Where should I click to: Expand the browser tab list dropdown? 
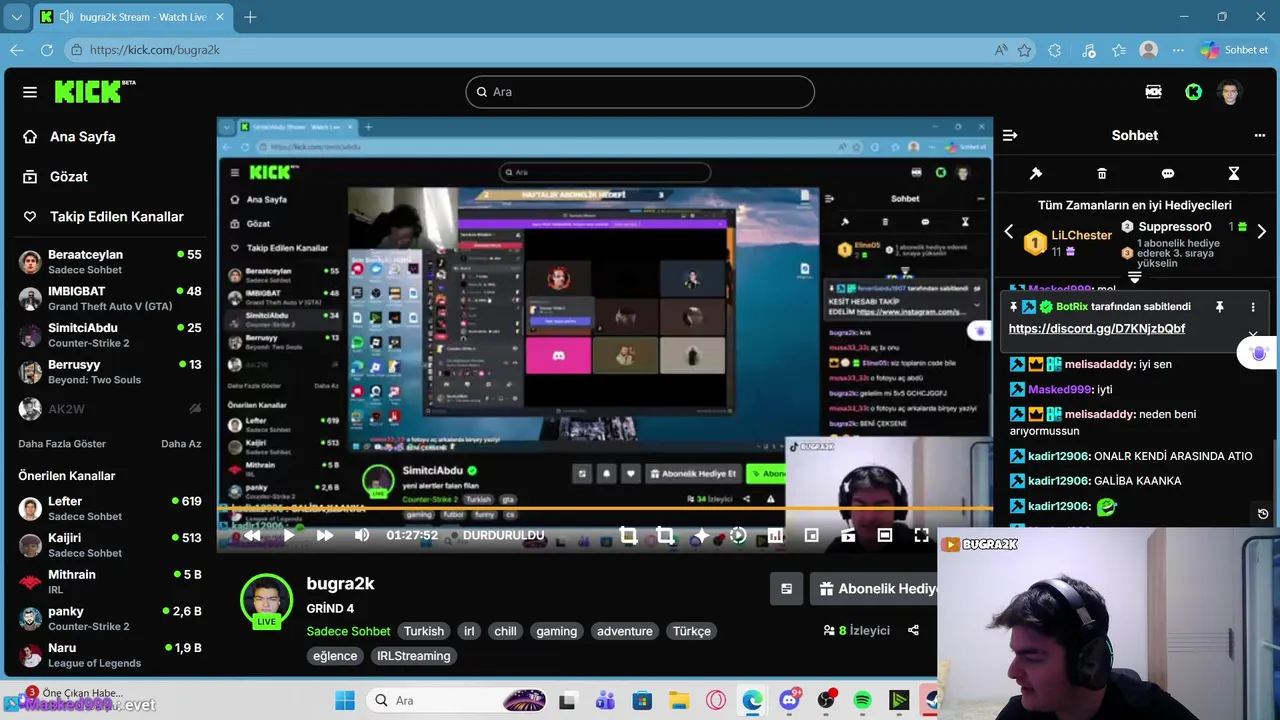(16, 17)
